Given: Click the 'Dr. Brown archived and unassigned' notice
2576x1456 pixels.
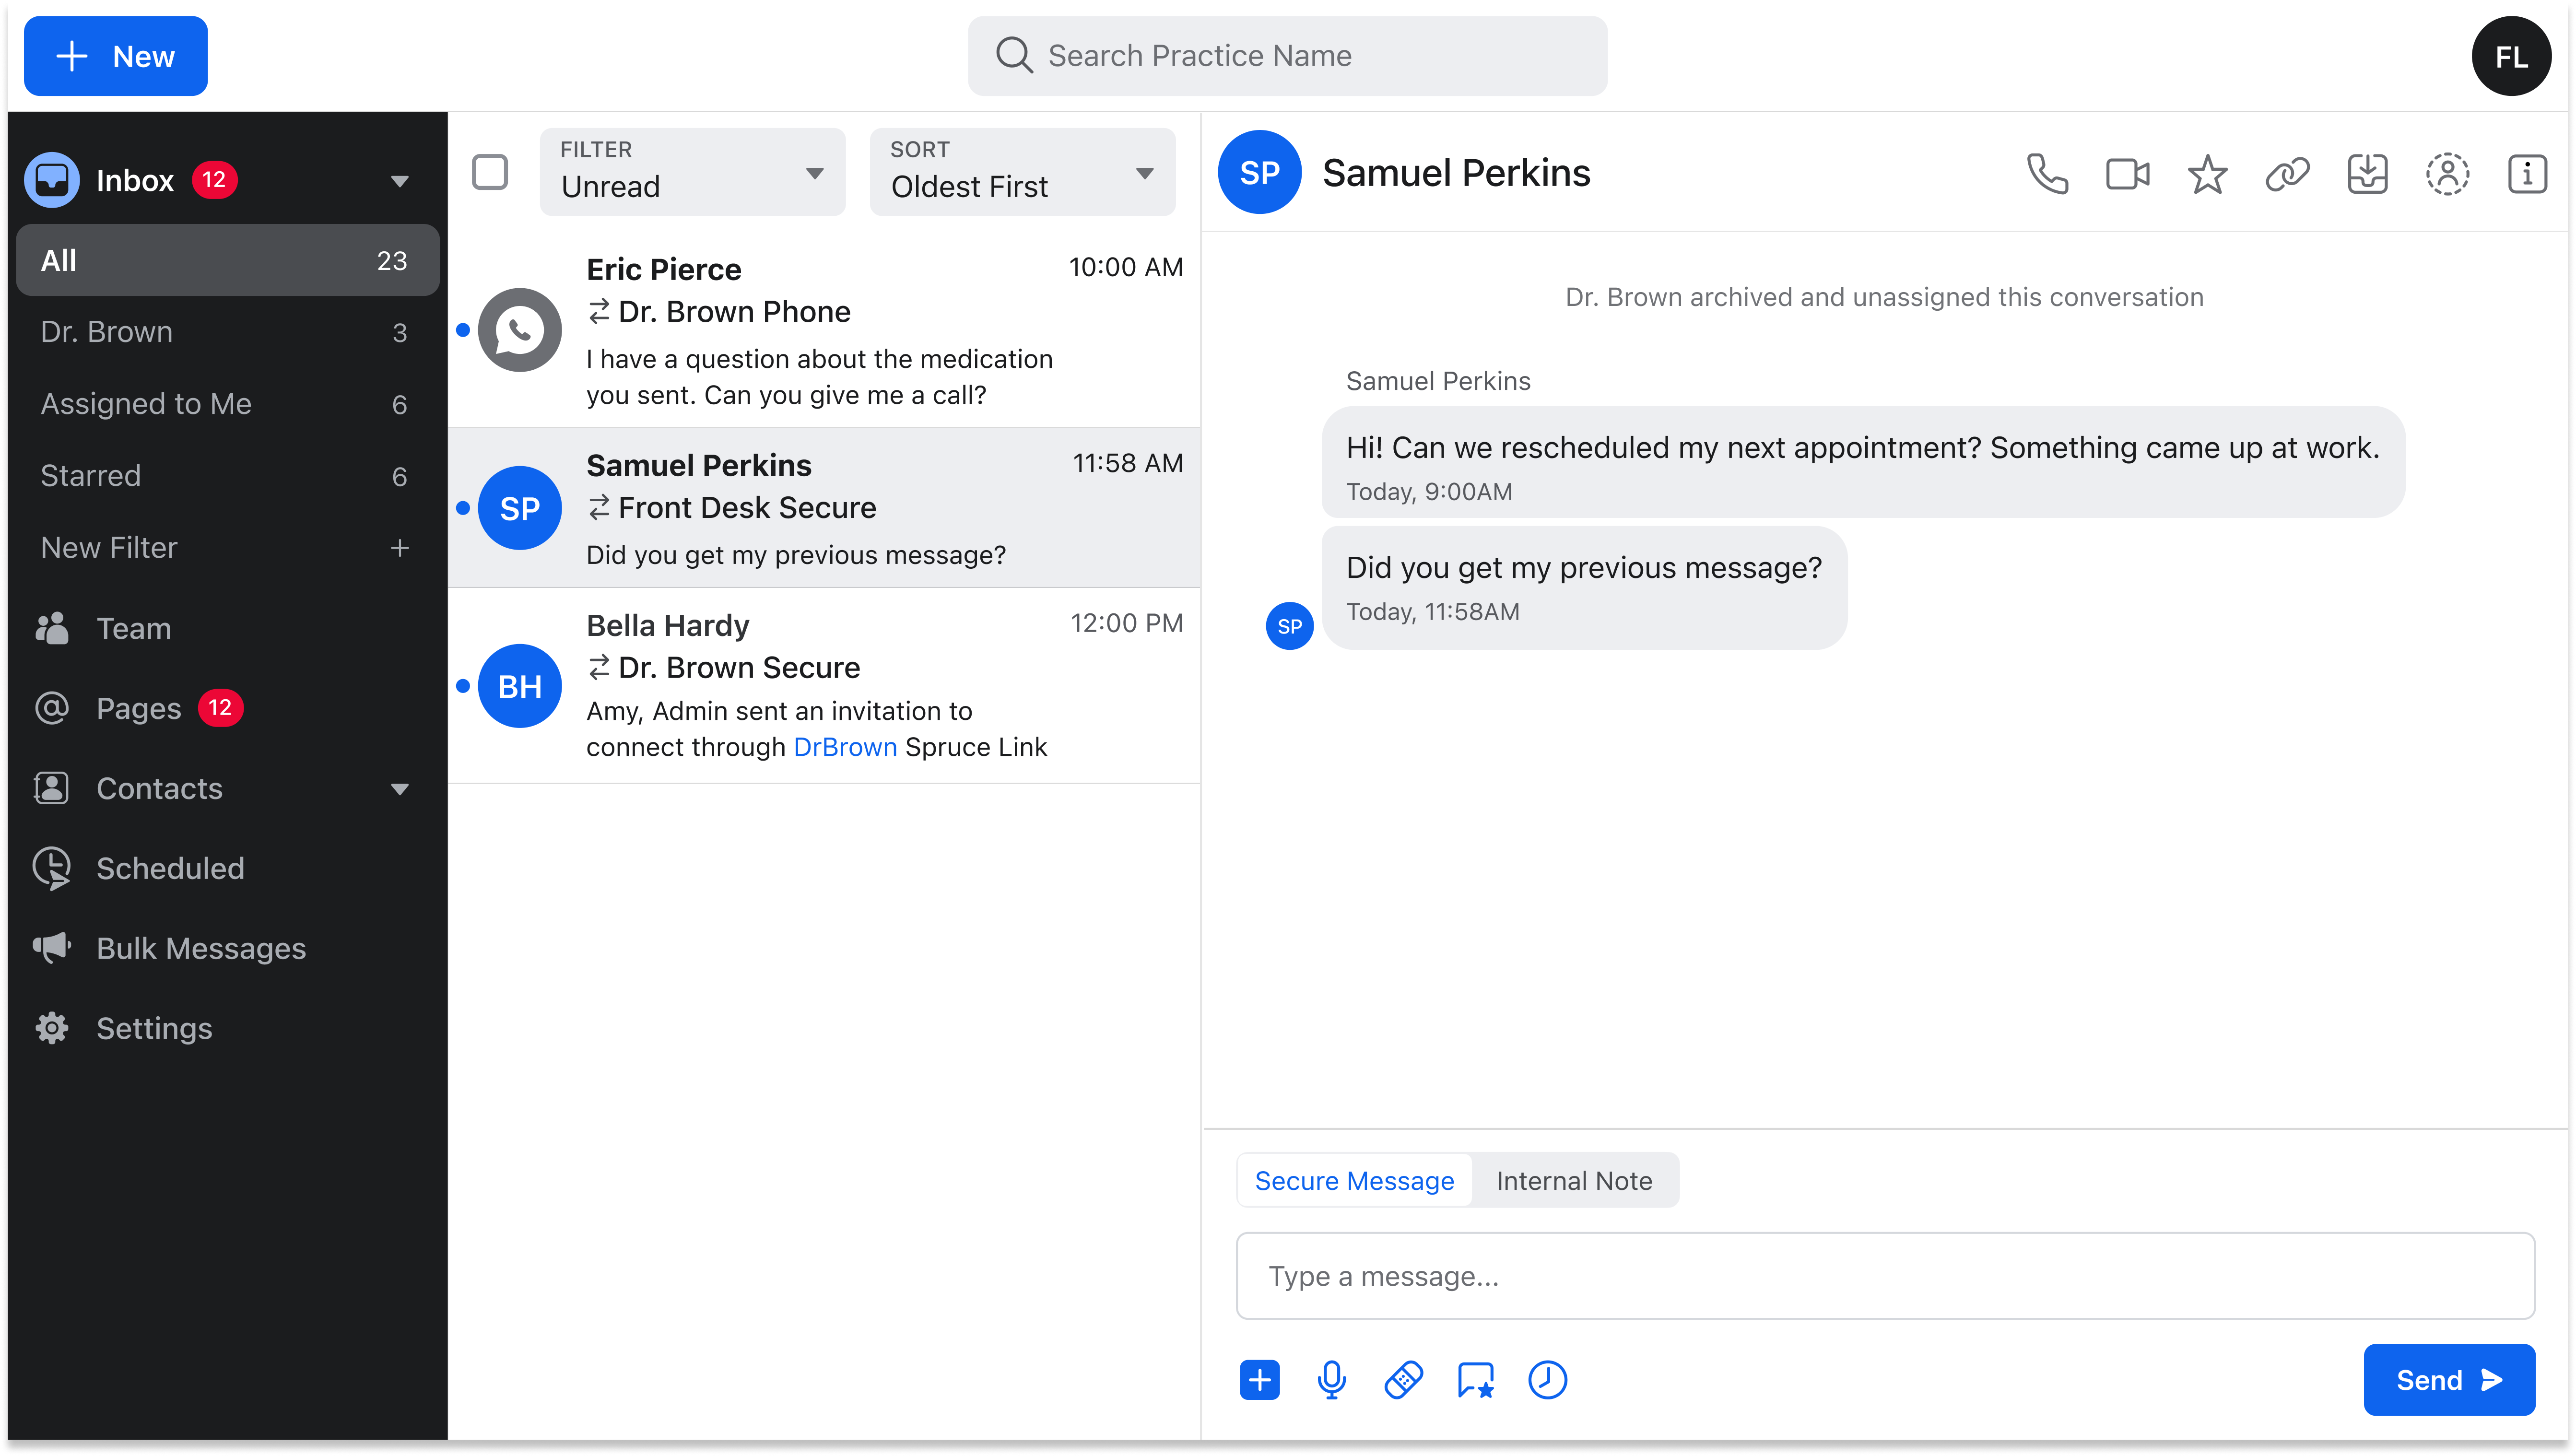Looking at the screenshot, I should [x=1884, y=297].
